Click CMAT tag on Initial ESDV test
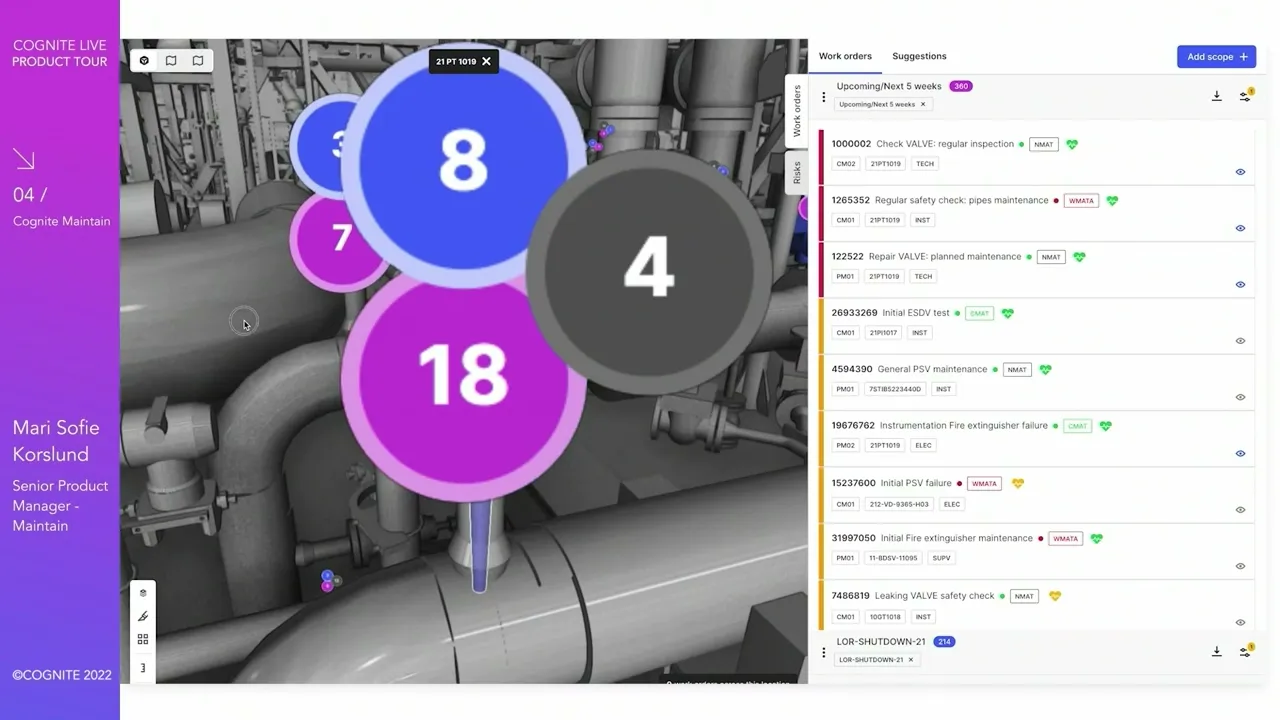 coord(979,313)
